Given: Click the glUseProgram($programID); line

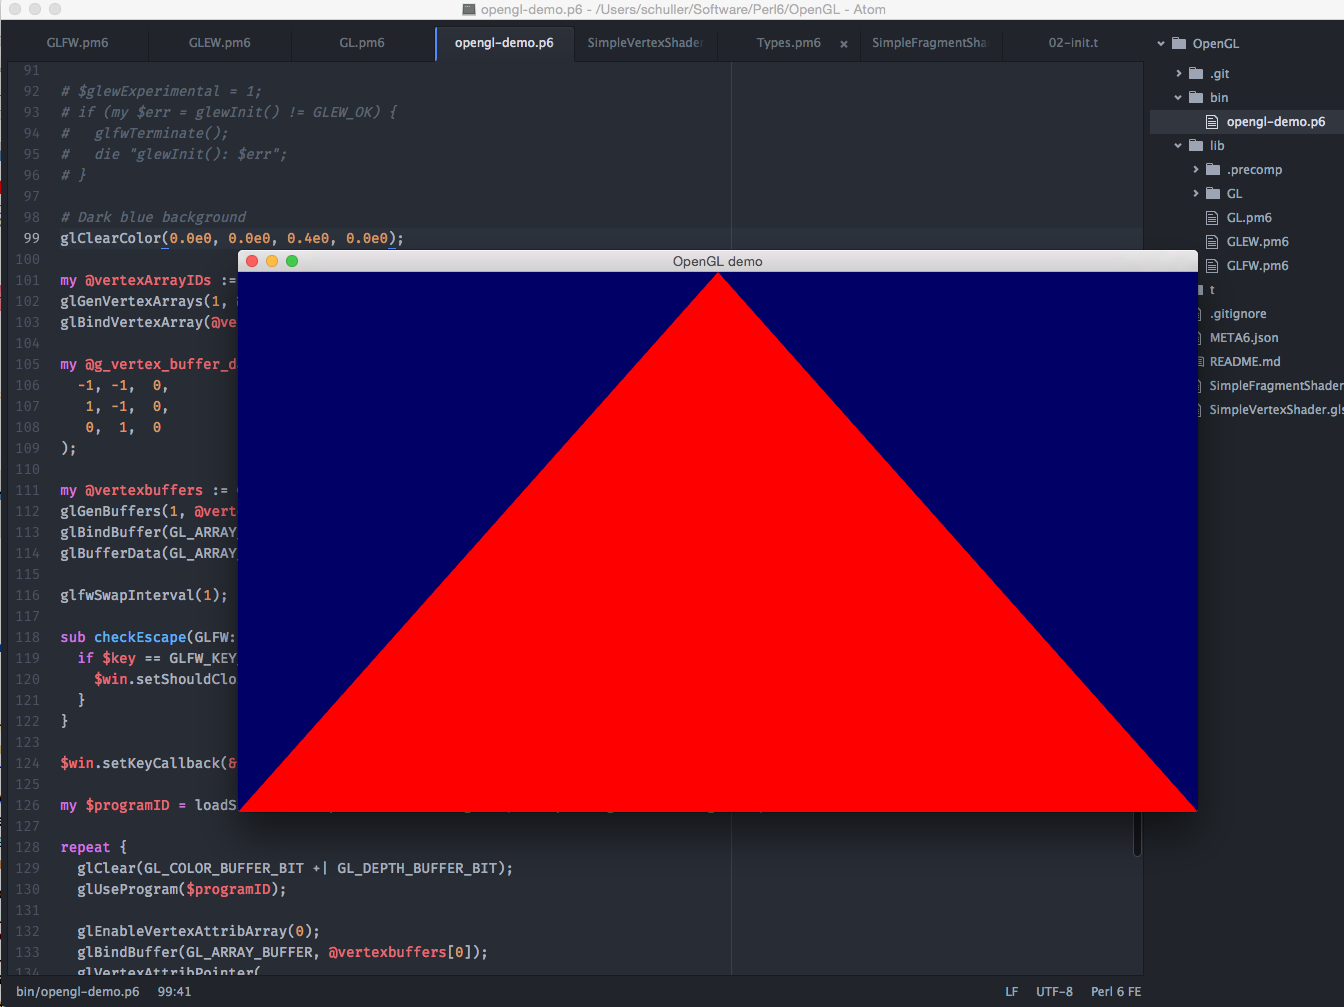Looking at the screenshot, I should pyautogui.click(x=182, y=889).
